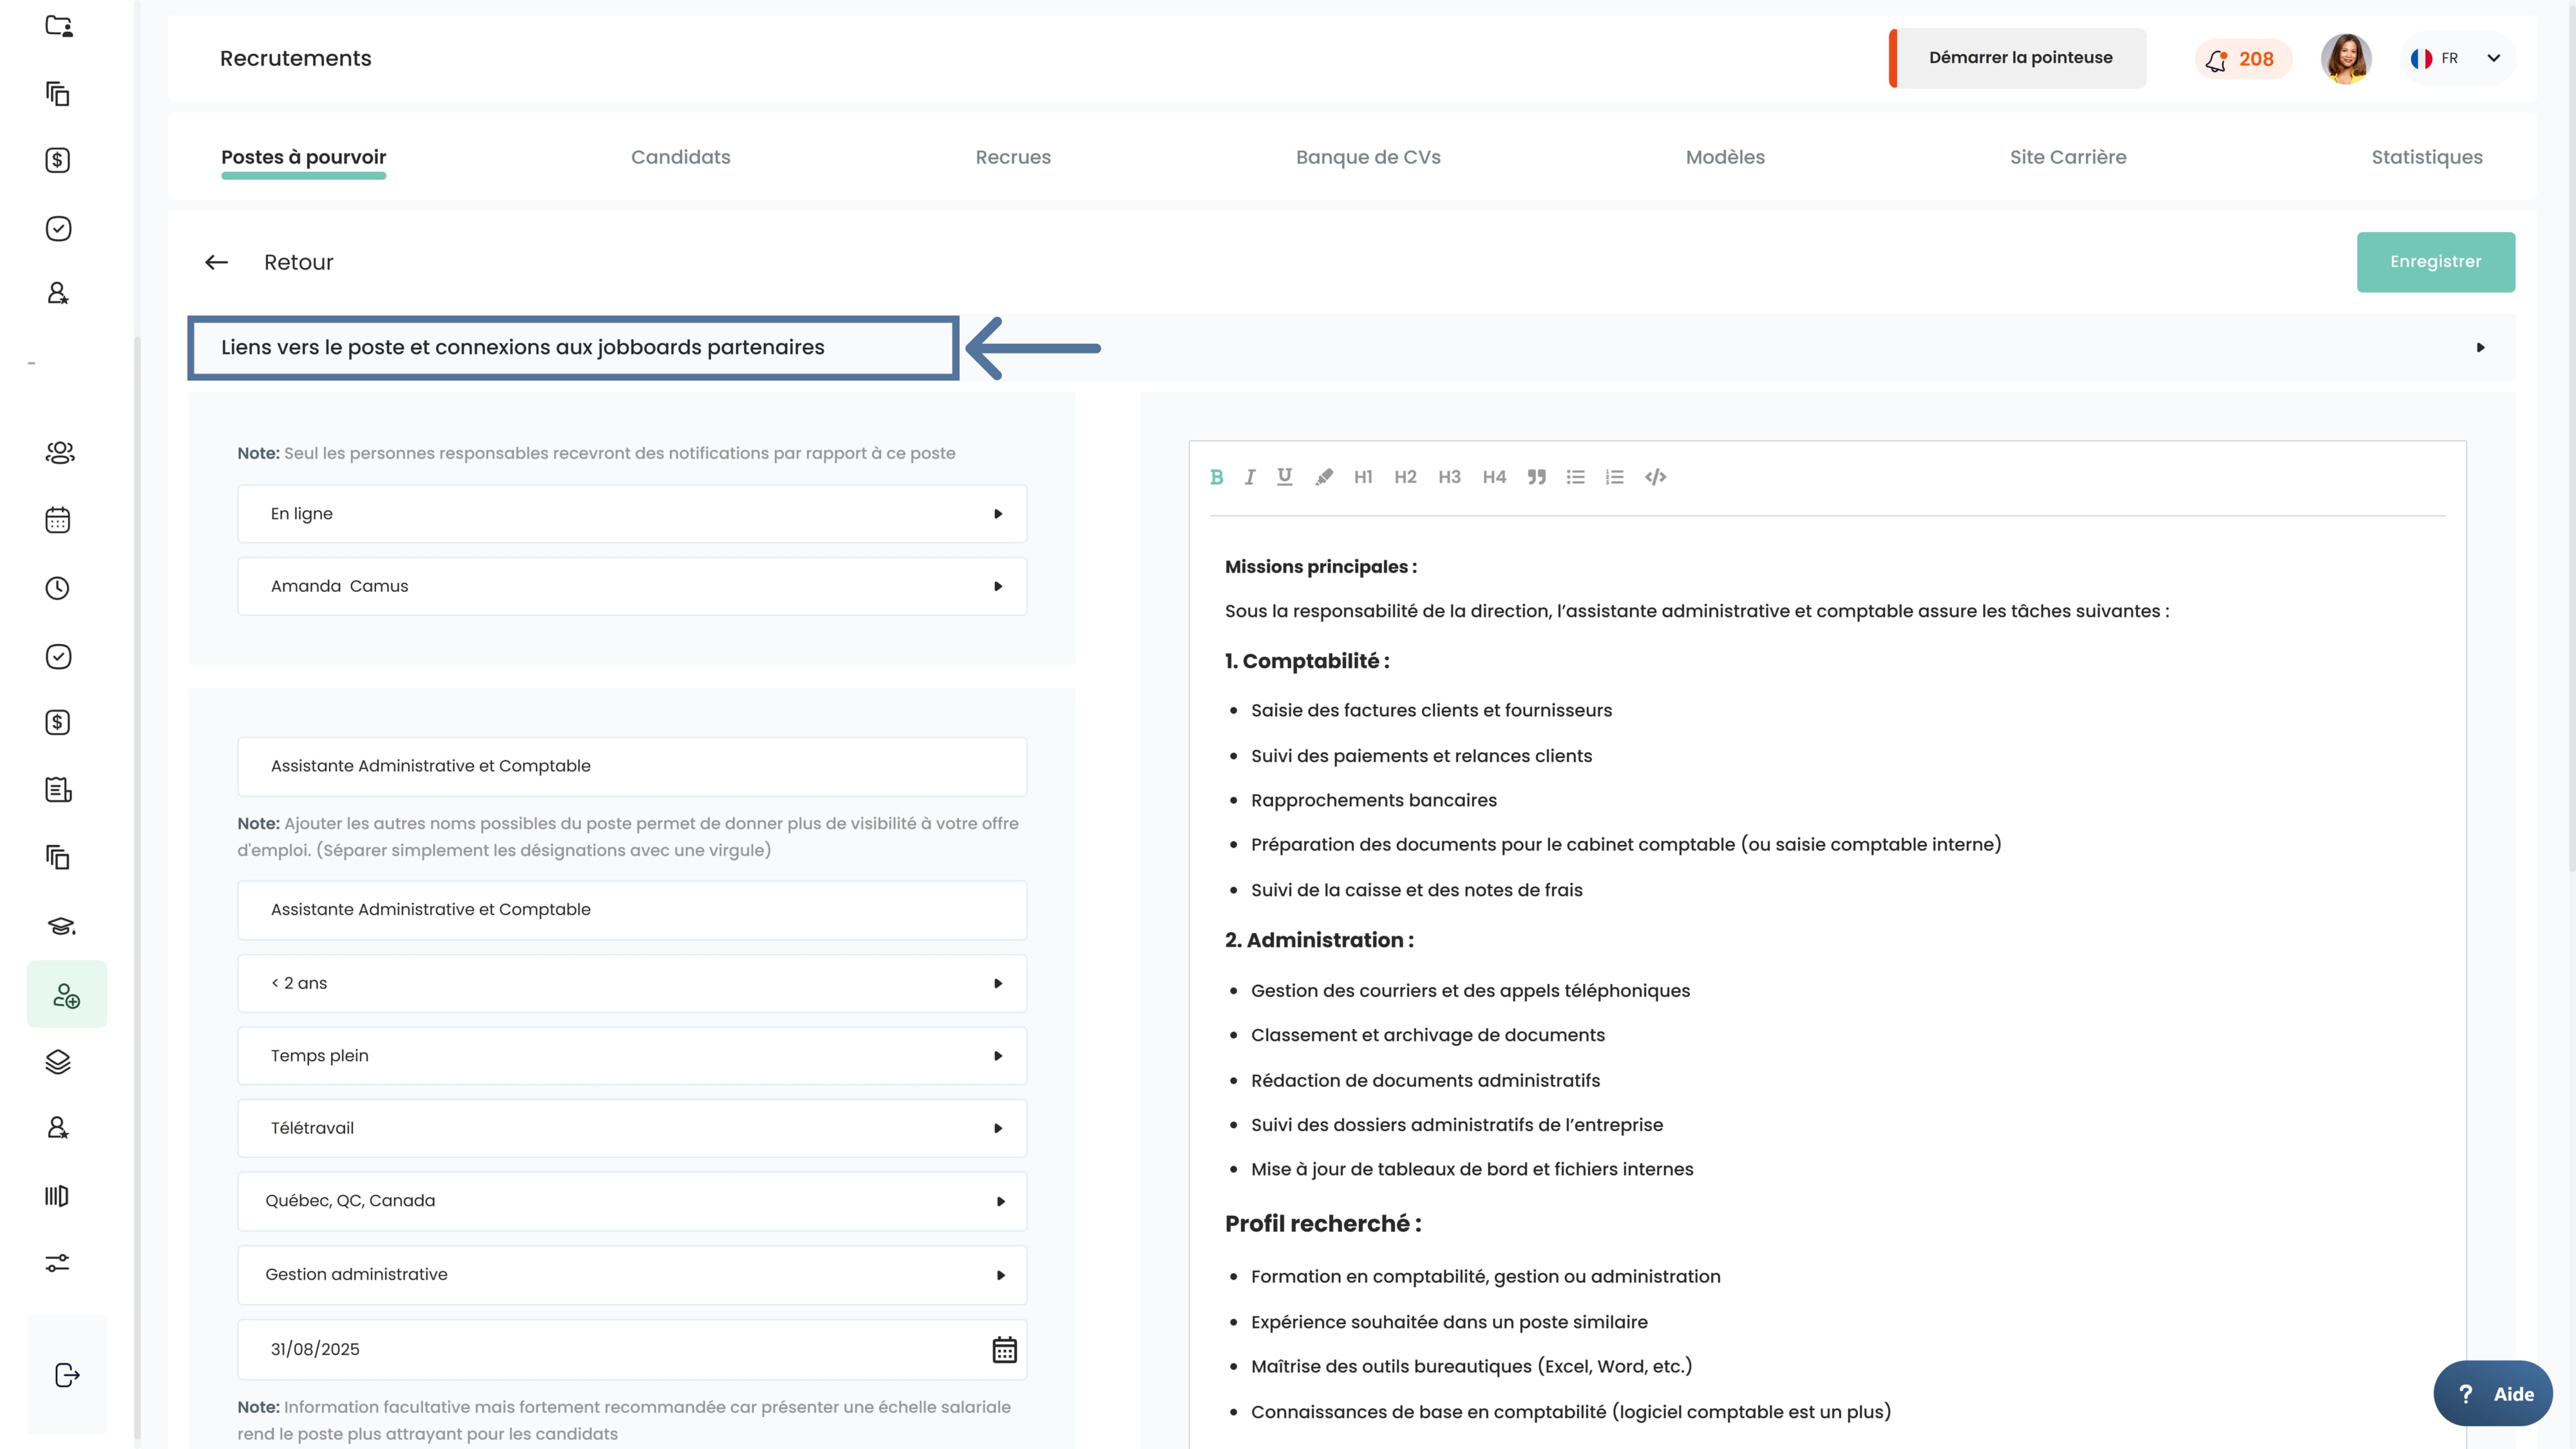The width and height of the screenshot is (2576, 1449).
Task: Insert a bulleted list in the editor
Action: (x=1576, y=477)
